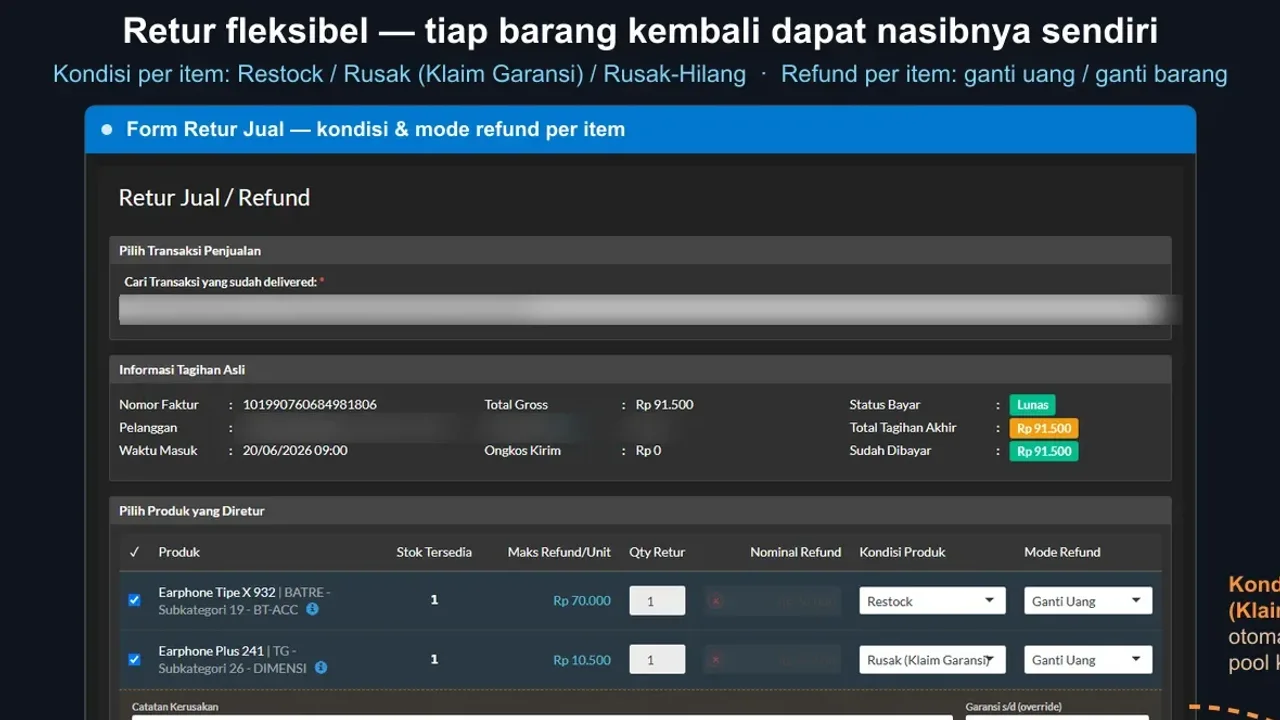Click the white bullet beside Form Retur Jual
The height and width of the screenshot is (720, 1280).
click(x=107, y=130)
